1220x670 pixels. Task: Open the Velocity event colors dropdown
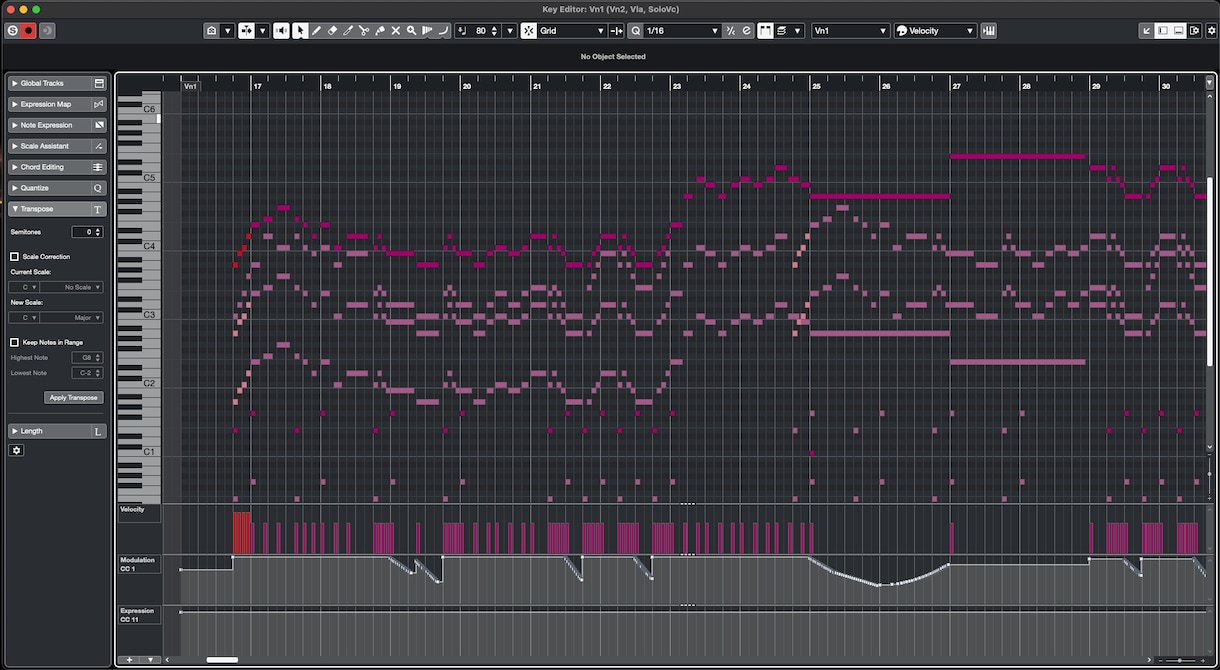(935, 31)
